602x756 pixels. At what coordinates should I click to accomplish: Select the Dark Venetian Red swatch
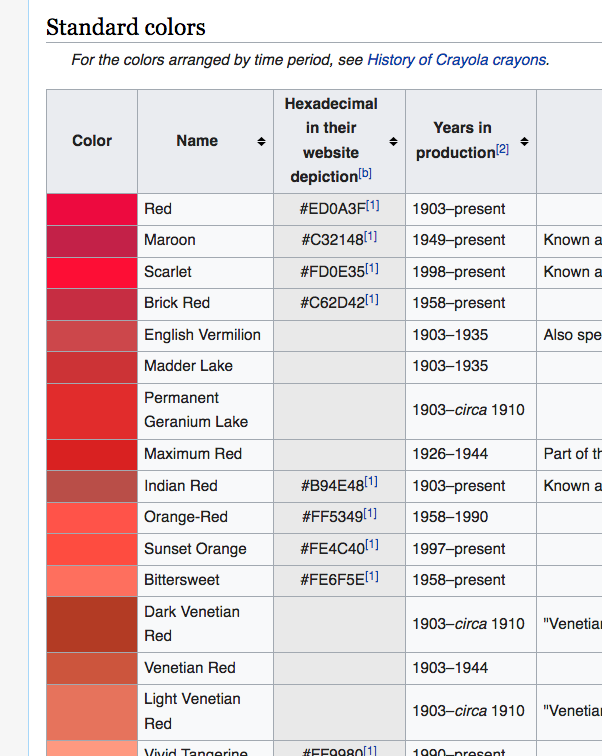tap(92, 624)
